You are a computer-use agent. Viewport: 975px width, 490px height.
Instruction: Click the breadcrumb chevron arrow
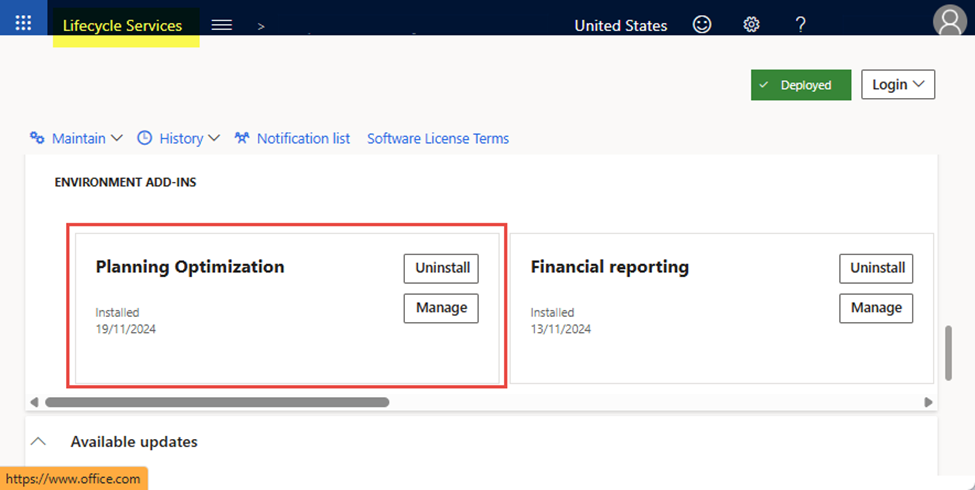coord(261,27)
